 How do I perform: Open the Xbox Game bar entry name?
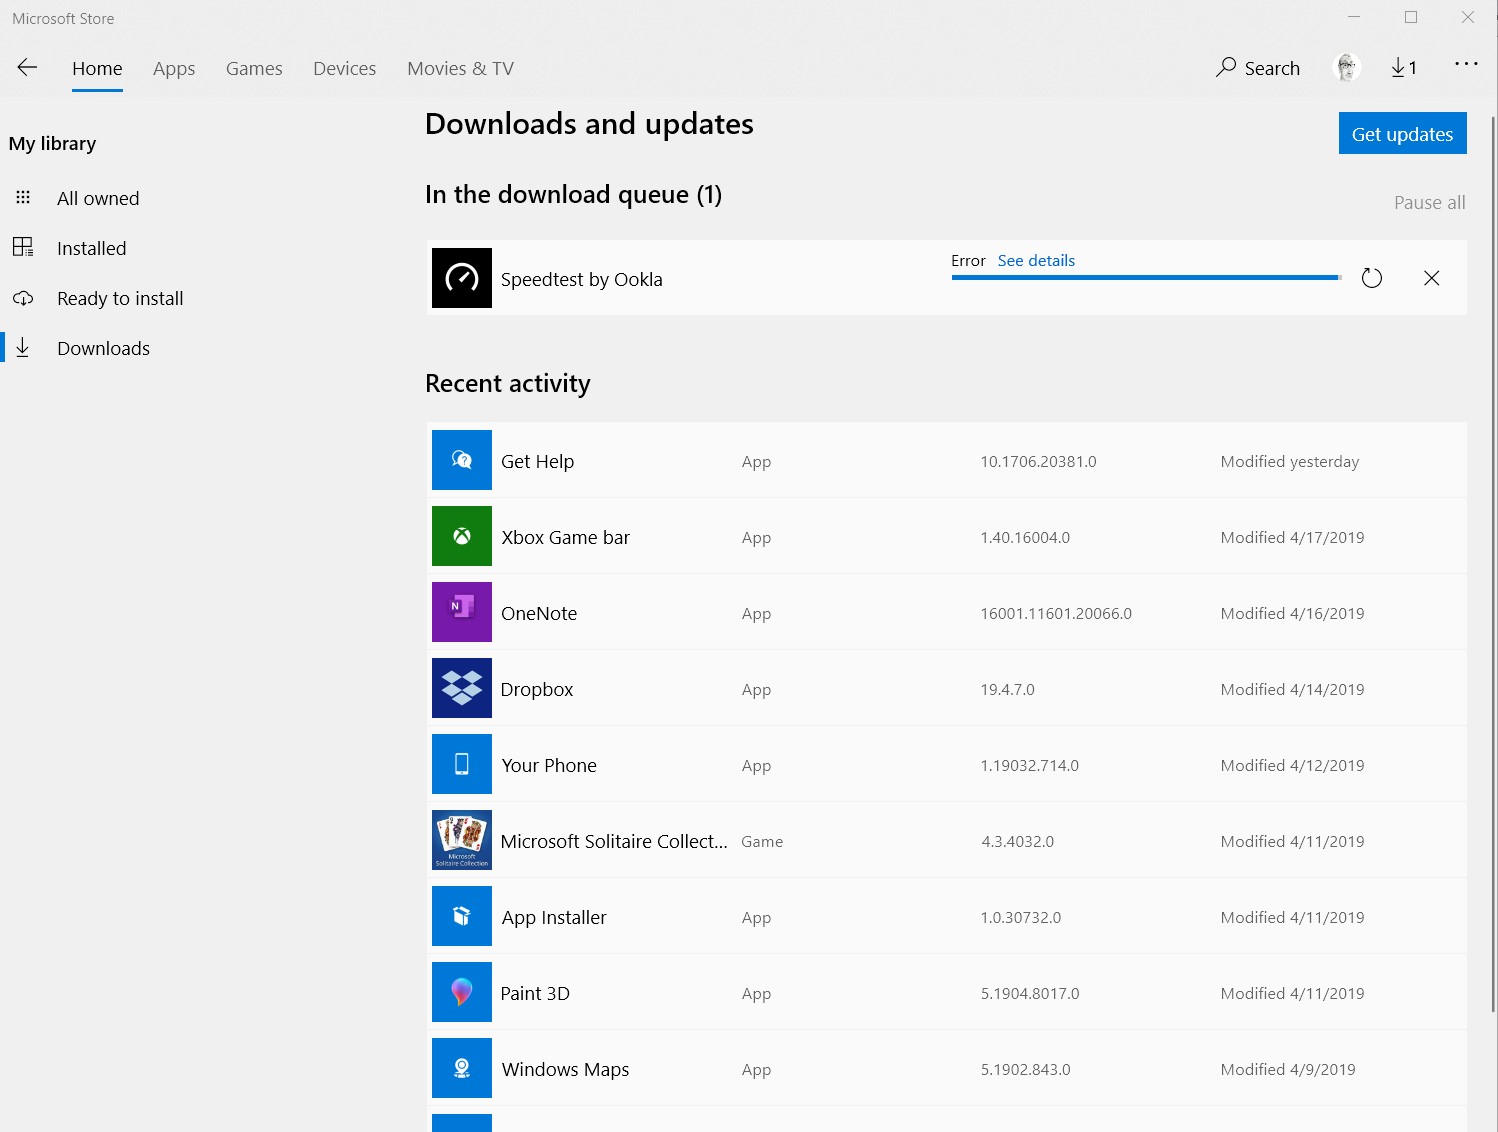click(566, 537)
